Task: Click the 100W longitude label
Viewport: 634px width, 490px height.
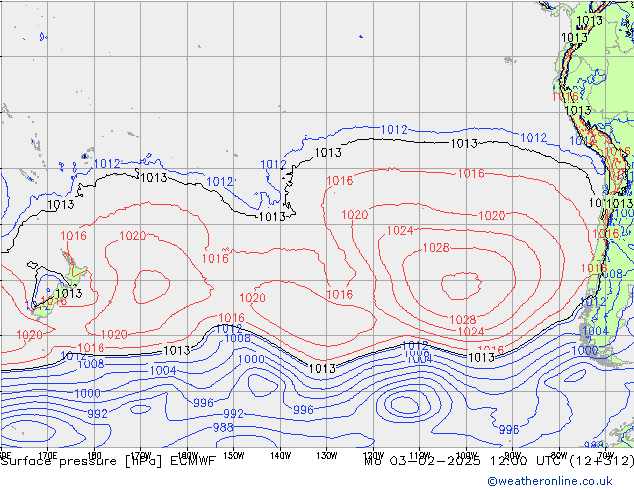Action: click(x=466, y=455)
